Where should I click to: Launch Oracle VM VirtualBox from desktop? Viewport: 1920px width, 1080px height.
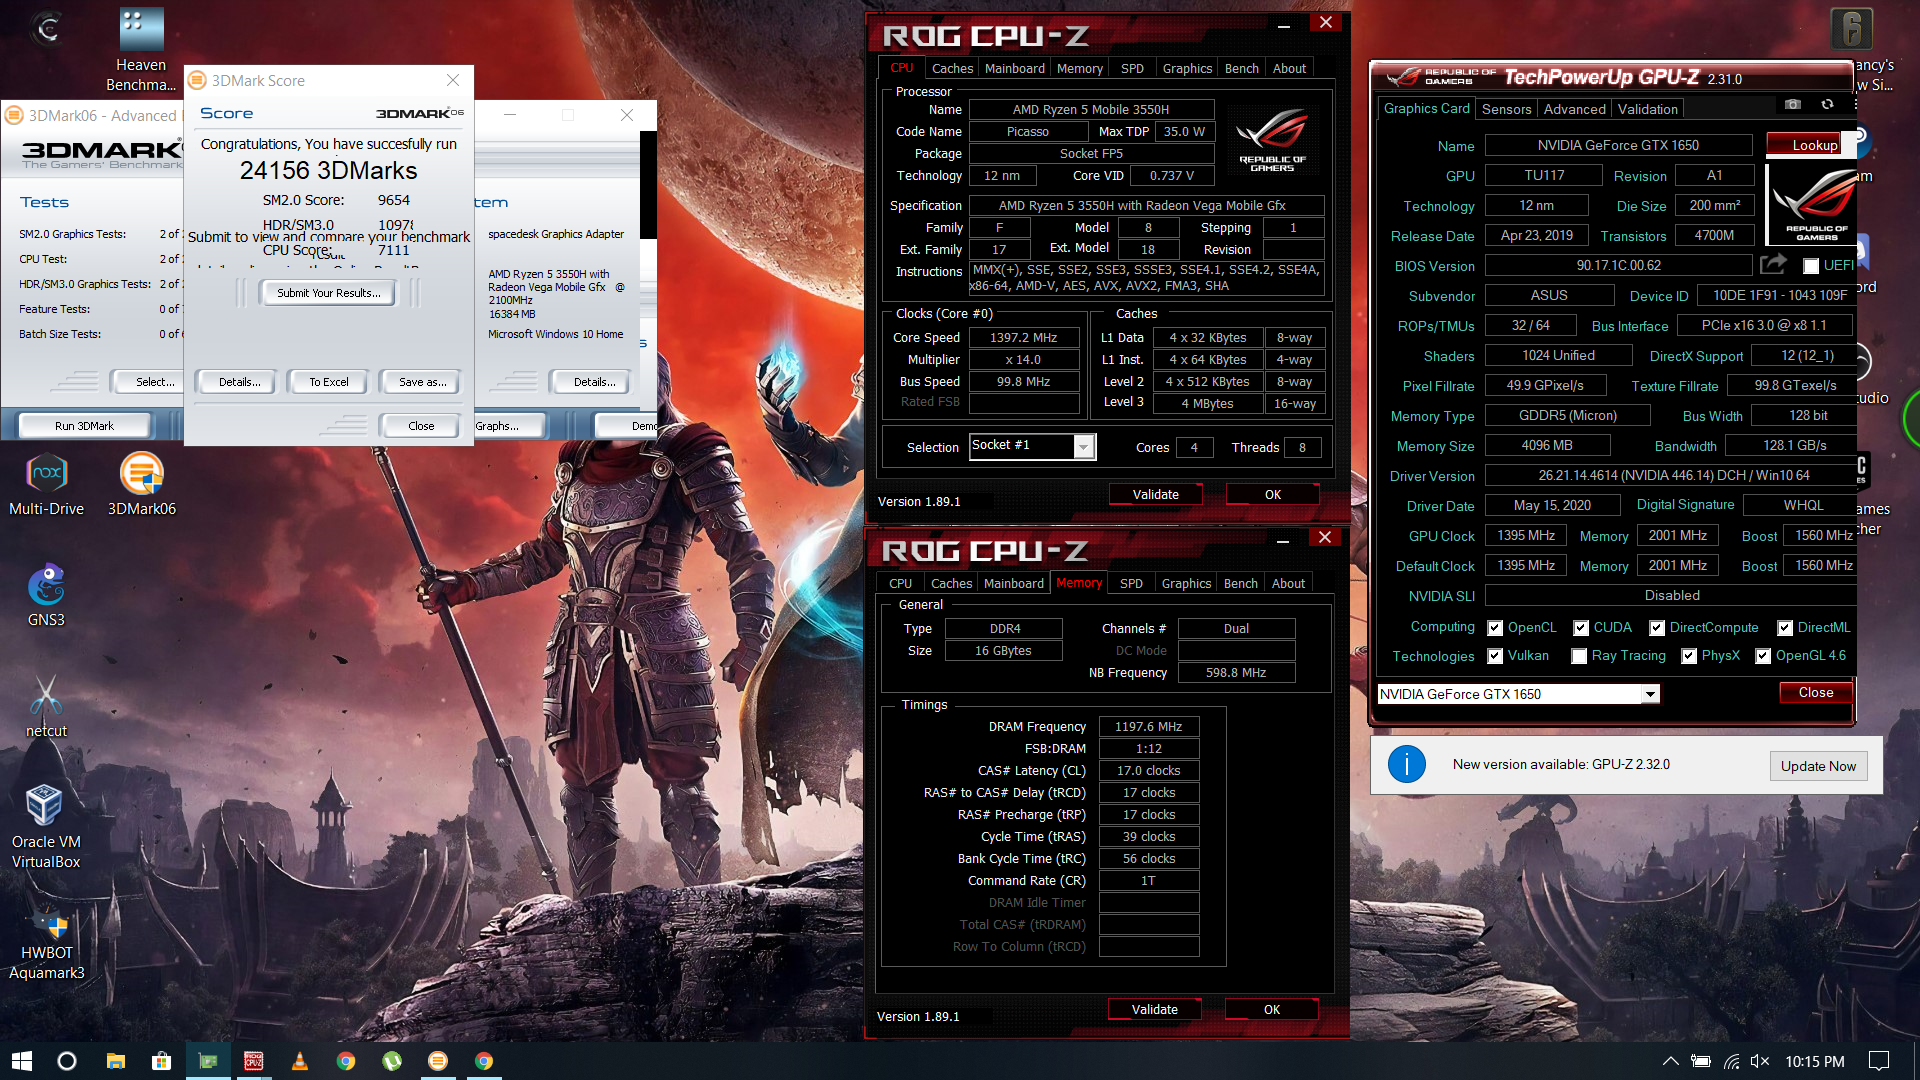46,827
